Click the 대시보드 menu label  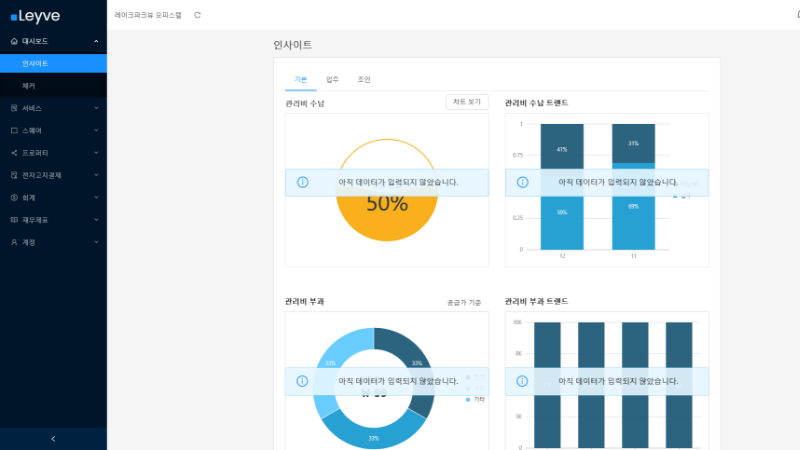tap(35, 41)
